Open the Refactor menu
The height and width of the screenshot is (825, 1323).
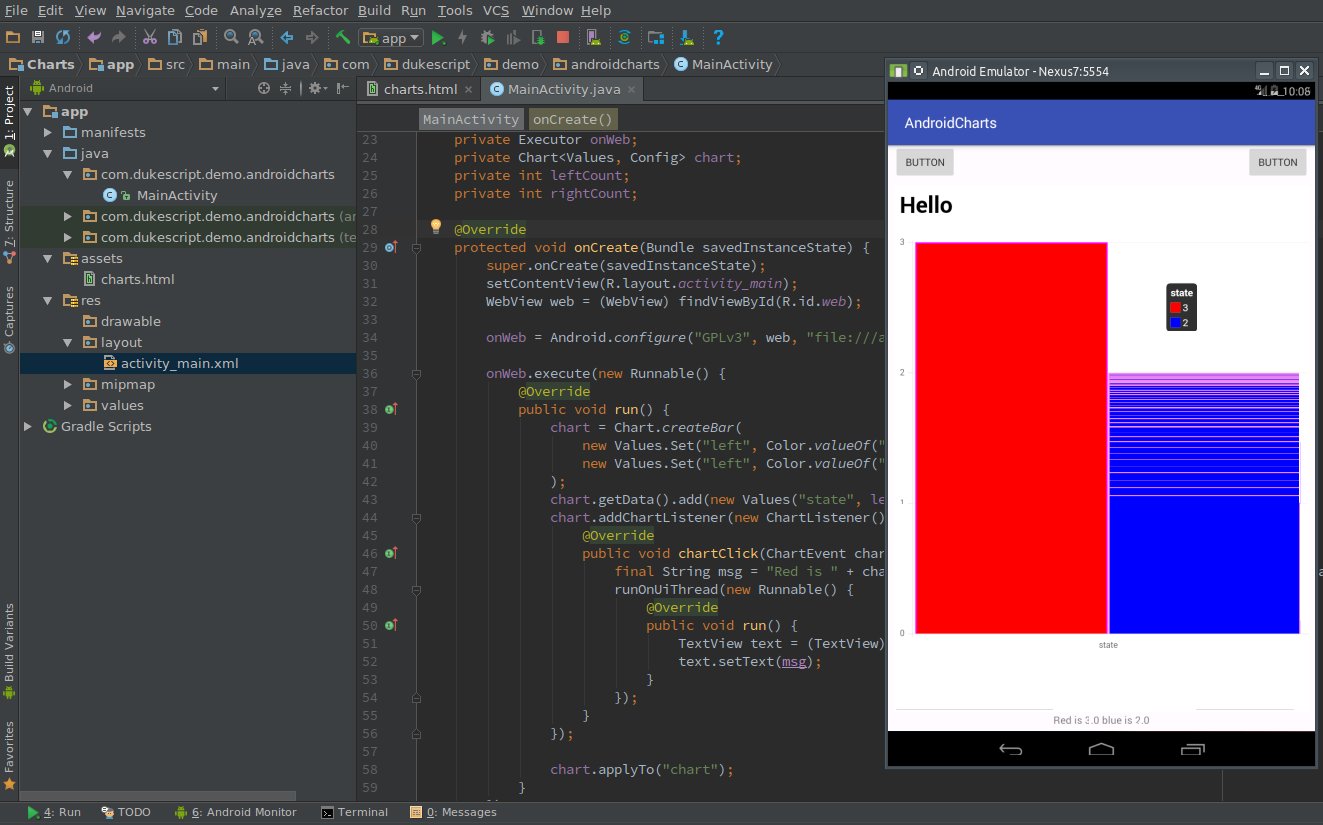tap(320, 11)
